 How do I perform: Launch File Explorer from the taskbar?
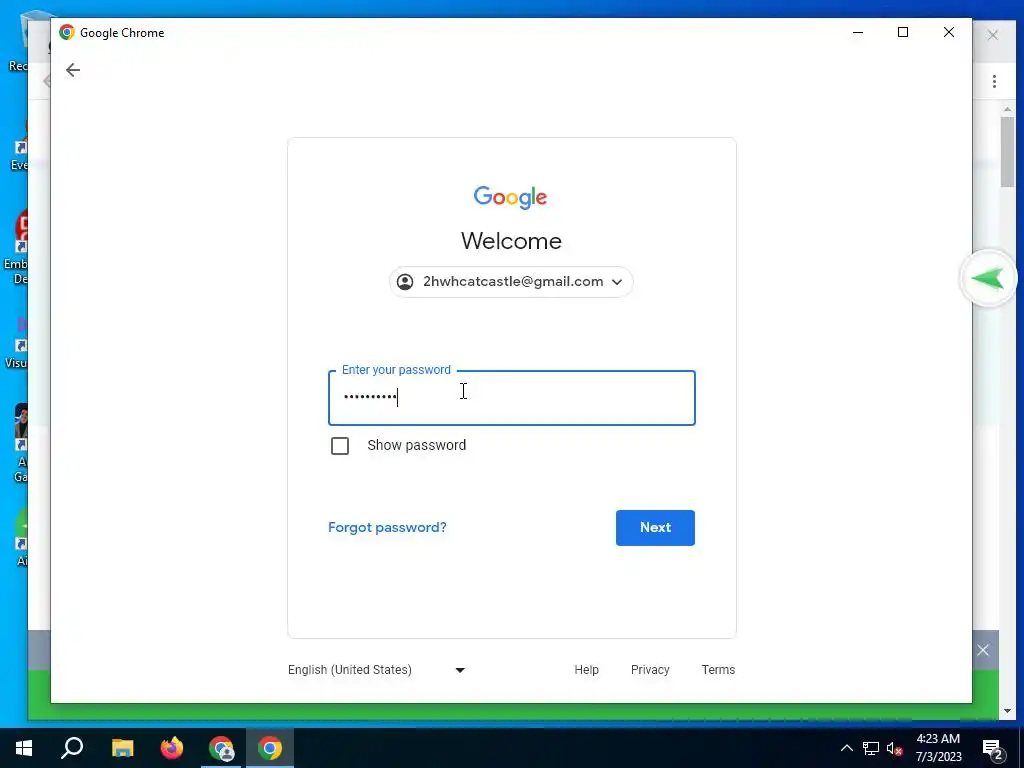tap(122, 748)
